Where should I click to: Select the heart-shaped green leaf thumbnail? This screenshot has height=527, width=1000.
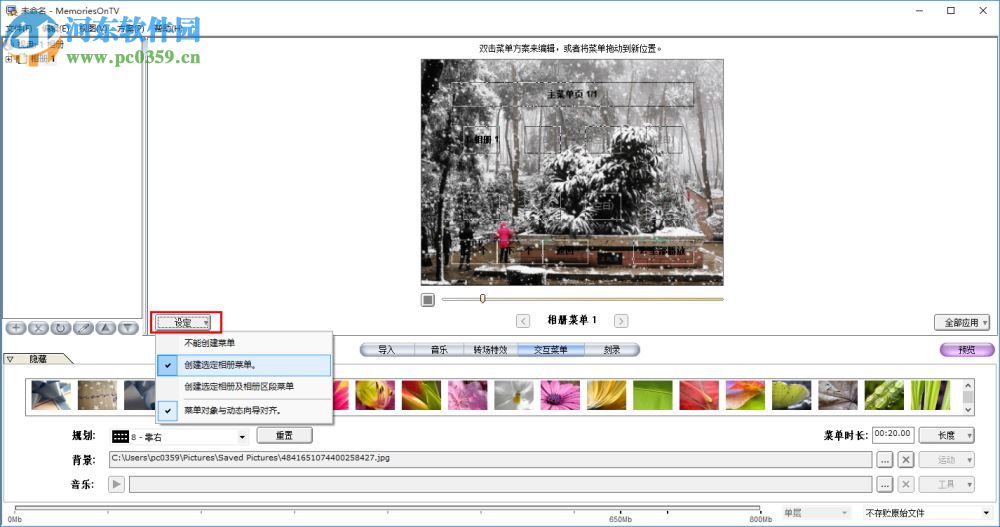791,395
